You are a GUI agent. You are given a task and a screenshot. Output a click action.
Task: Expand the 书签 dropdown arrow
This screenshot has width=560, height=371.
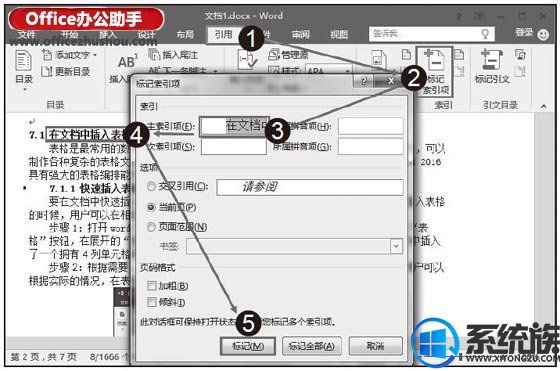tap(396, 246)
